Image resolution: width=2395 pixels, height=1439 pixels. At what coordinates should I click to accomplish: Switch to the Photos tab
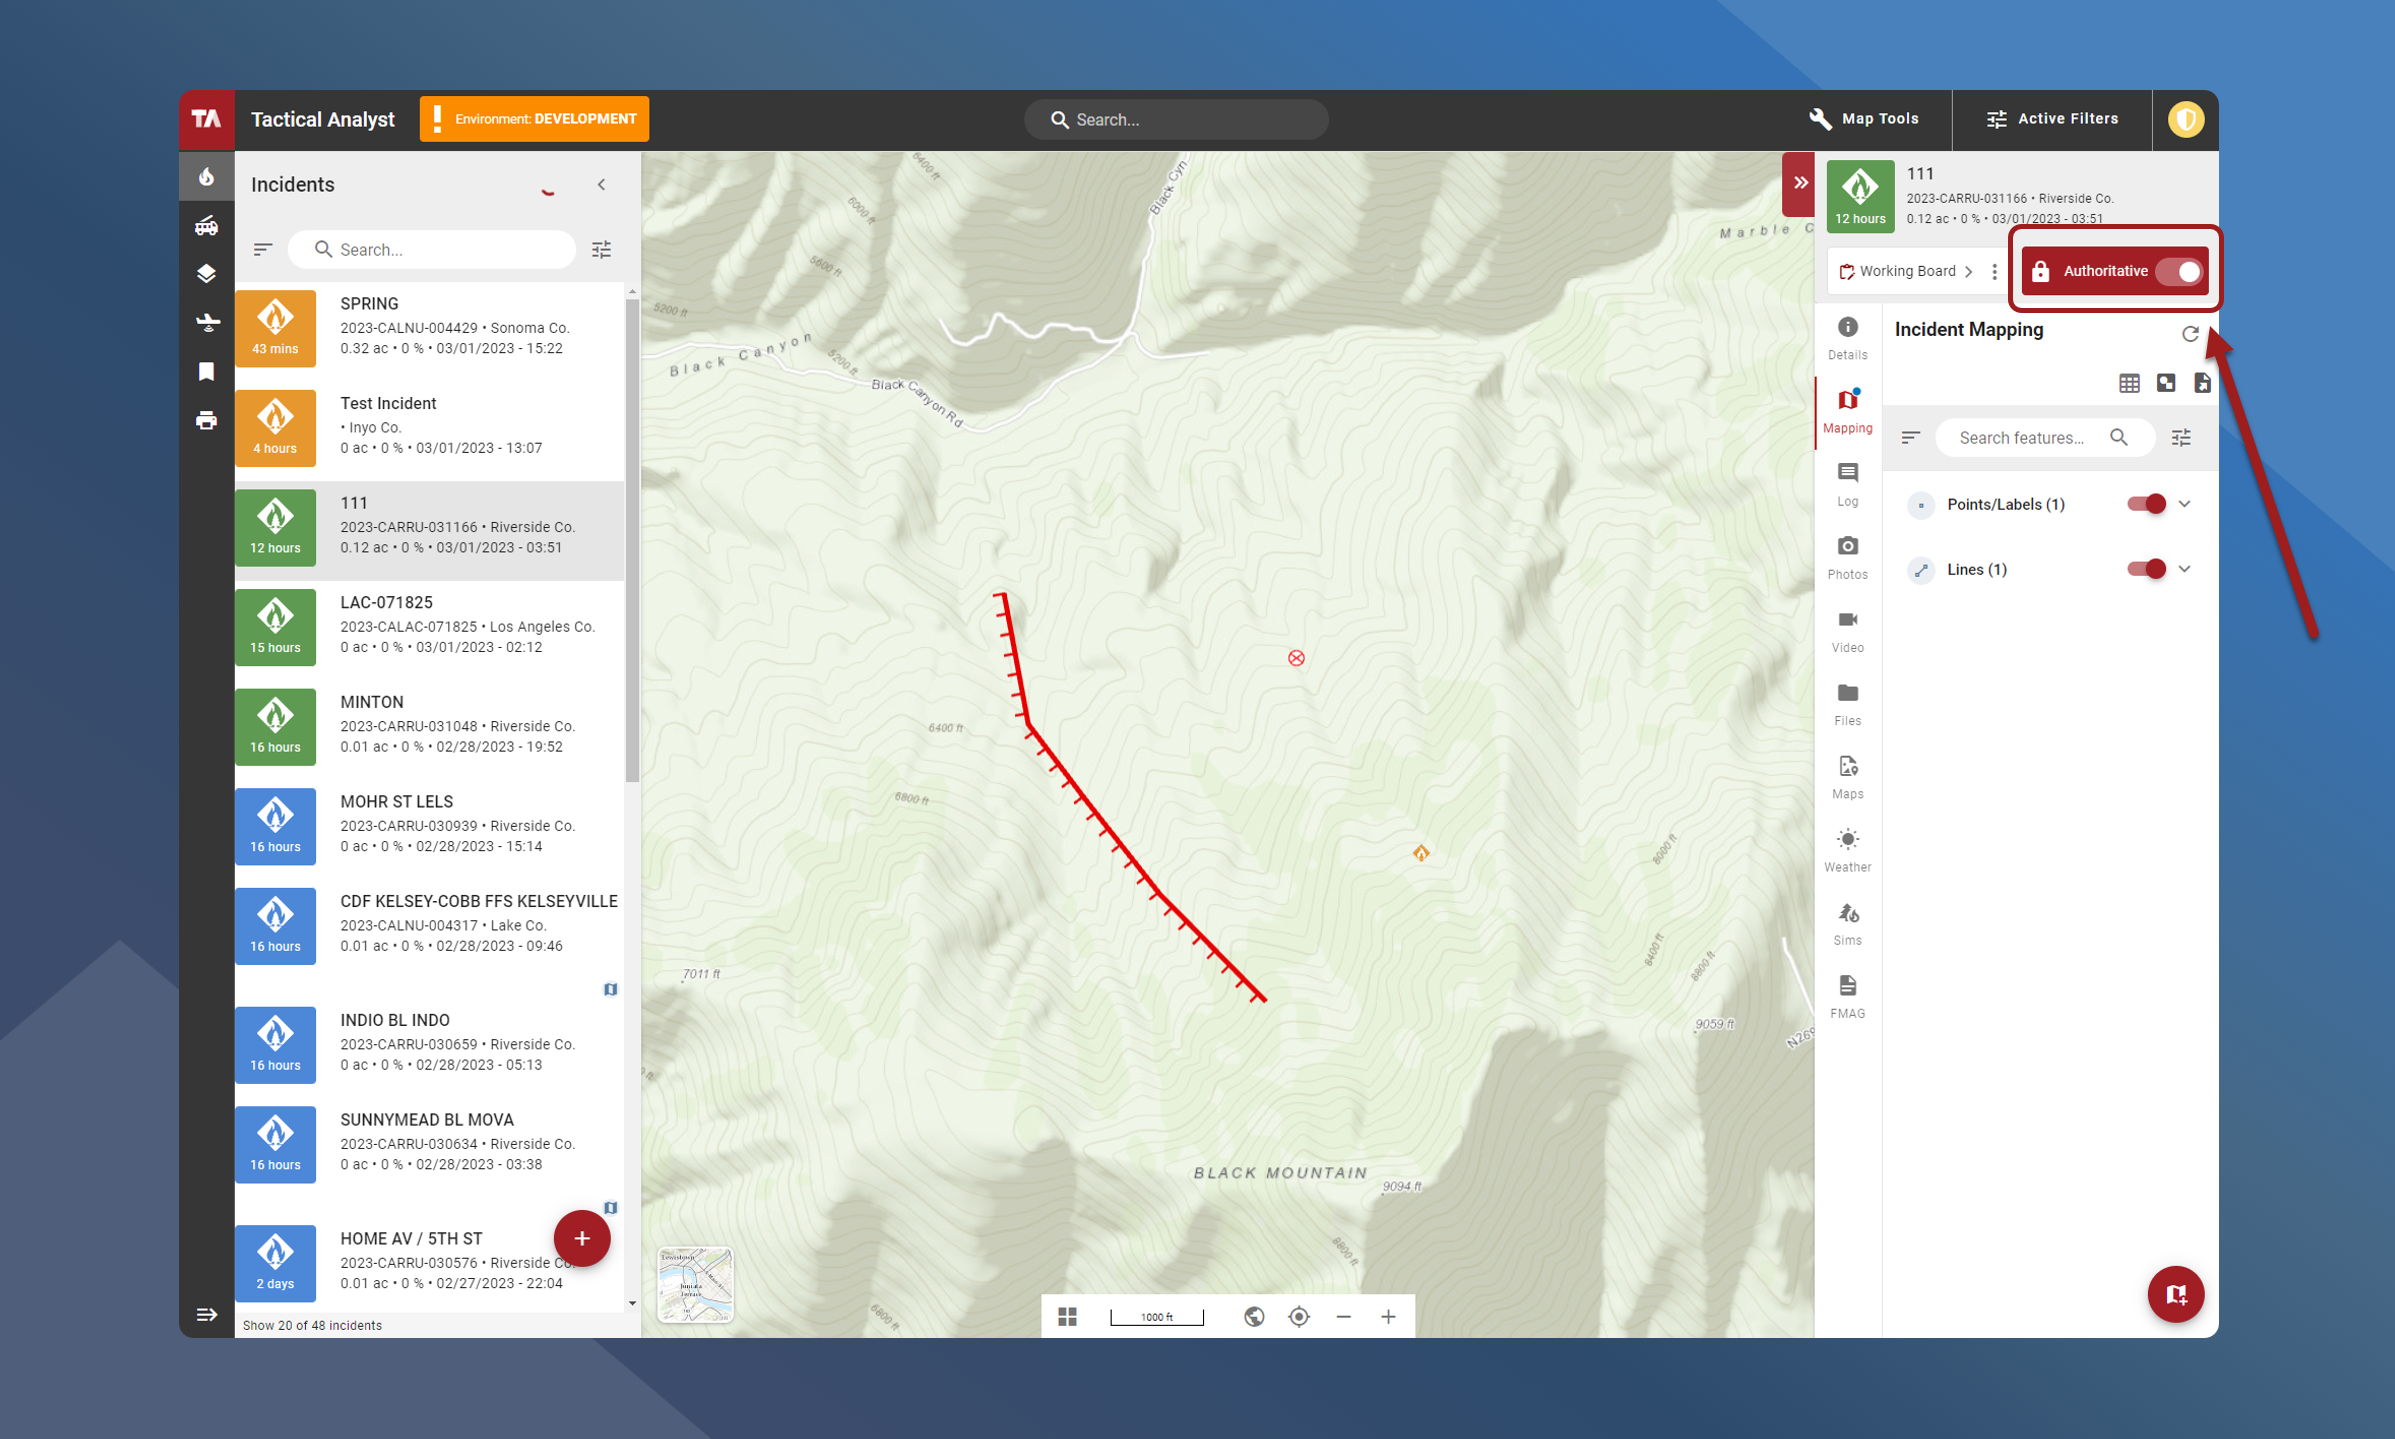(1847, 556)
